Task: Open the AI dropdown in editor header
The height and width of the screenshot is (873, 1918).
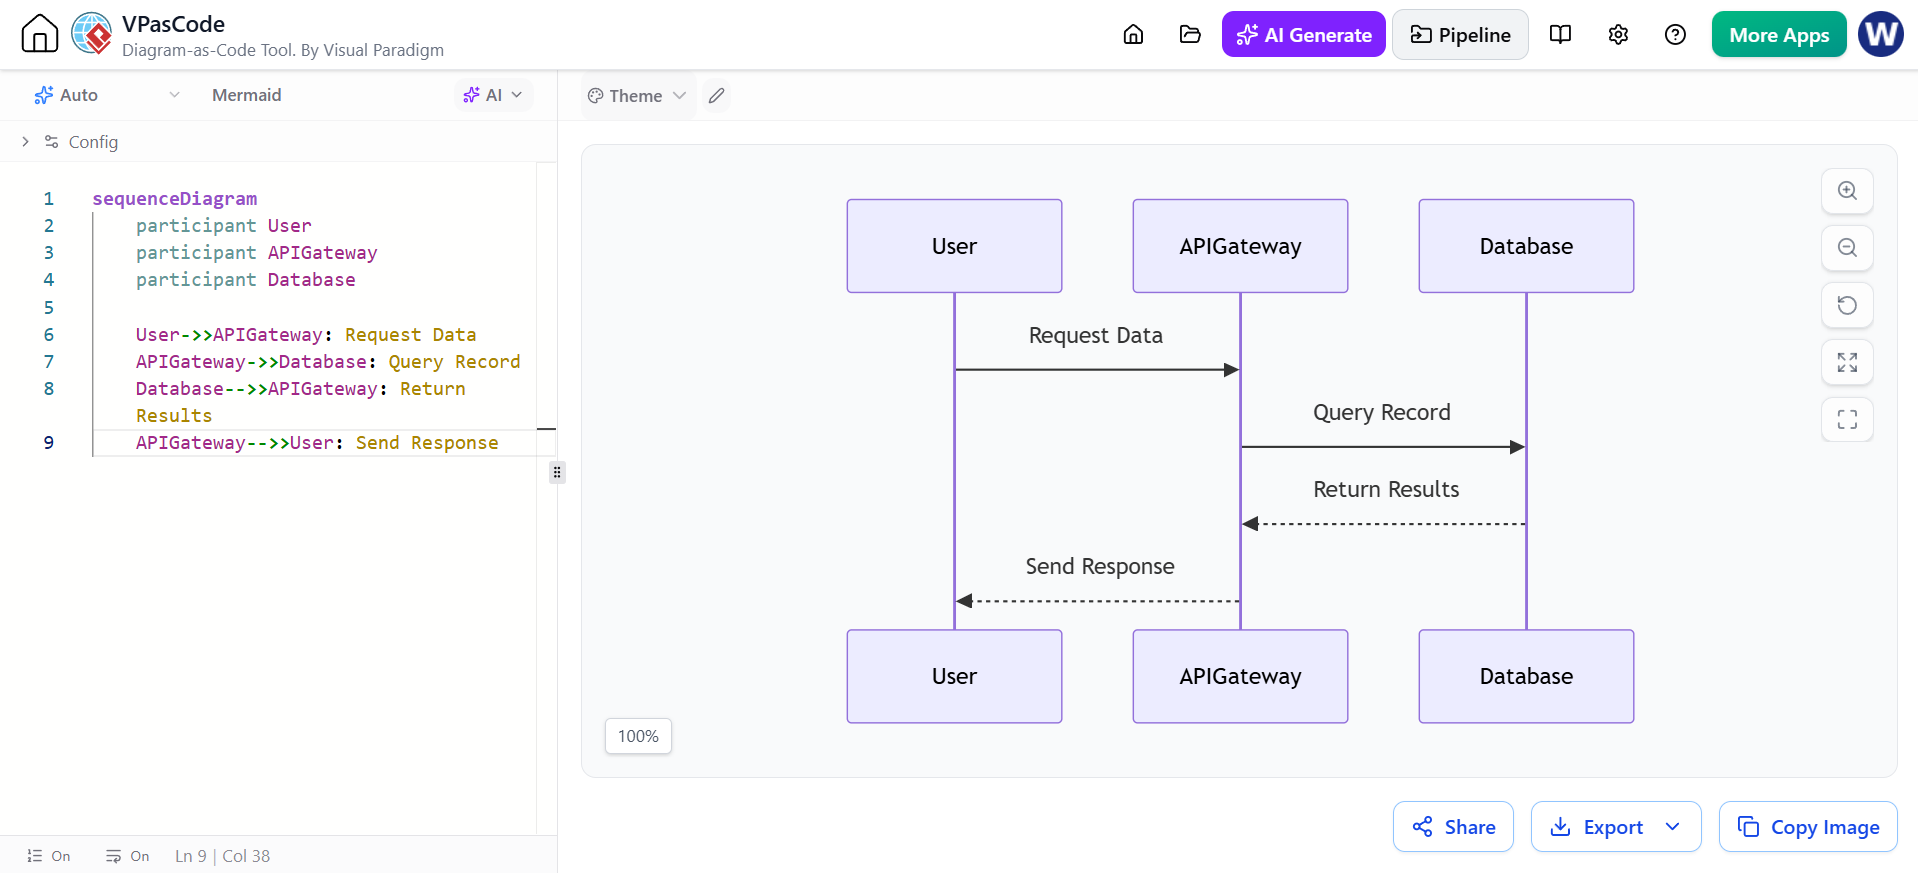Action: [x=493, y=95]
